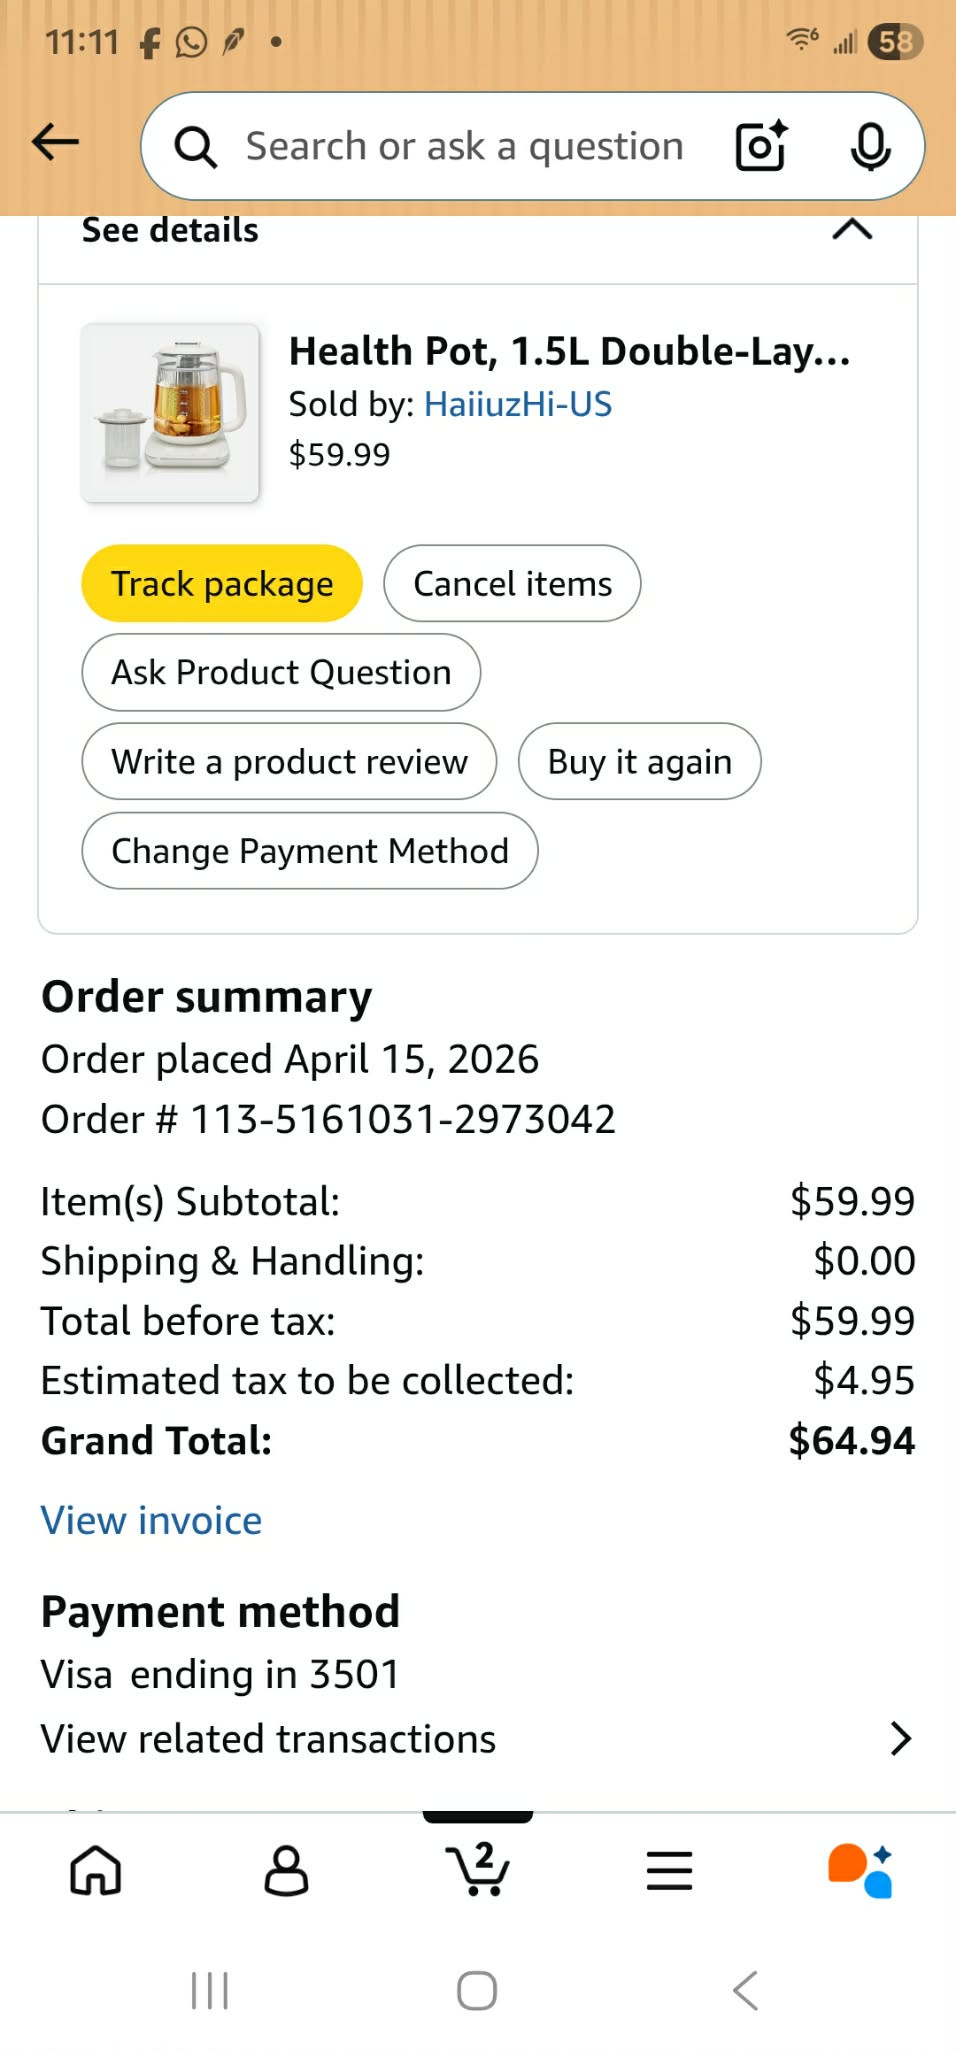
Task: Tap the back arrow in header
Action: (x=56, y=144)
